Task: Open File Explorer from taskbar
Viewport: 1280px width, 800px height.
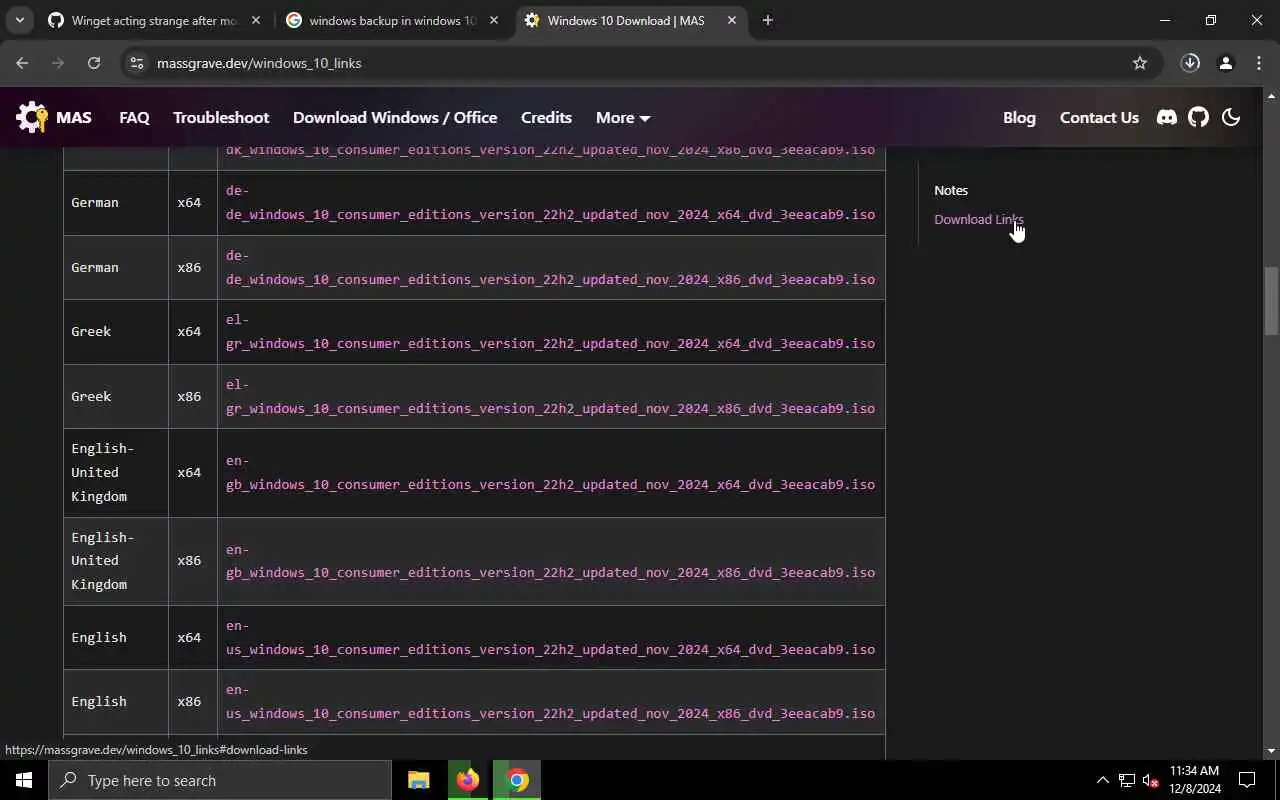Action: click(418, 780)
